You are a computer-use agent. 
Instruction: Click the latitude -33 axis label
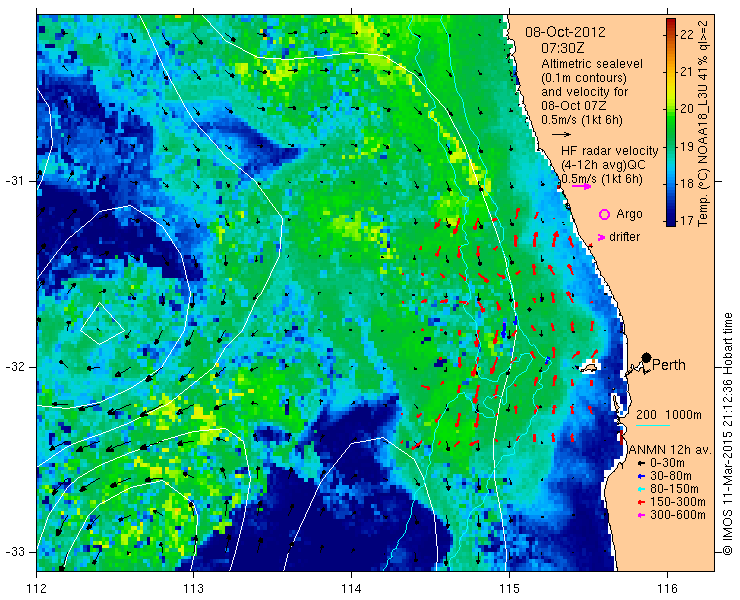coord(14,551)
